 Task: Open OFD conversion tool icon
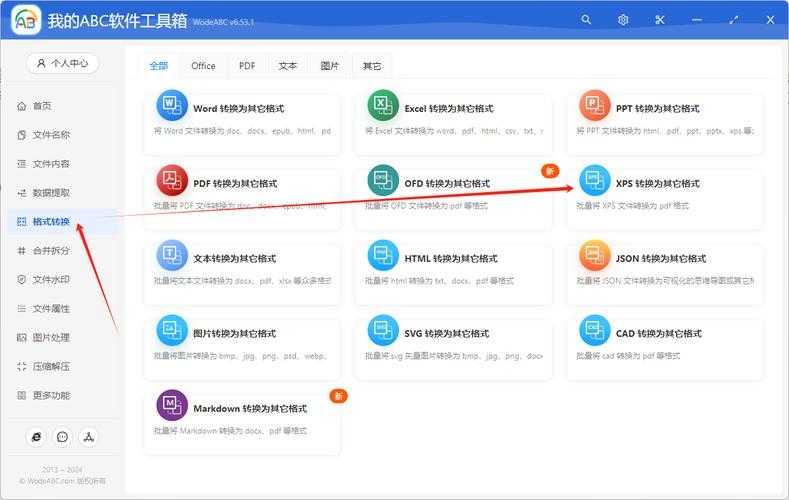[x=383, y=180]
